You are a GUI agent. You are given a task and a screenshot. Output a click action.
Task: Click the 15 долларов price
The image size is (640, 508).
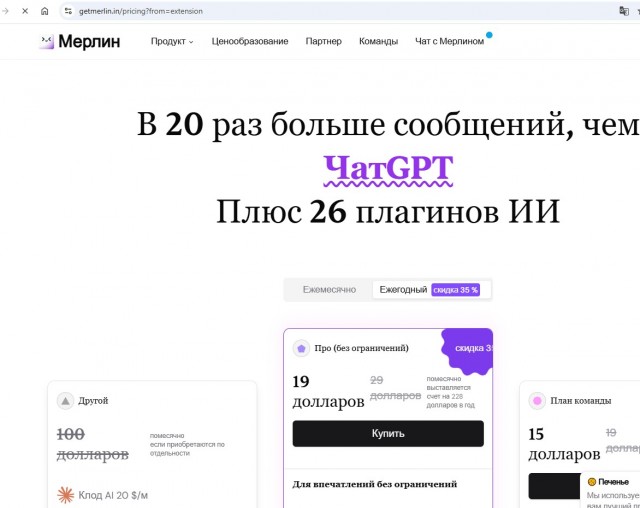pos(564,444)
